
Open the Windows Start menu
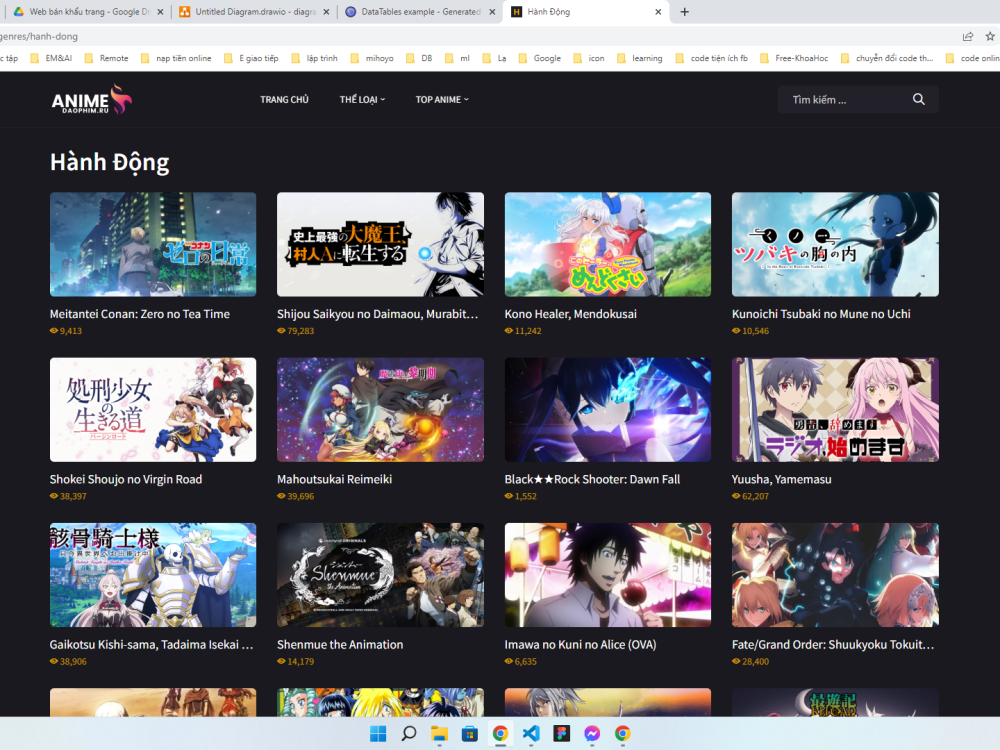(x=378, y=734)
